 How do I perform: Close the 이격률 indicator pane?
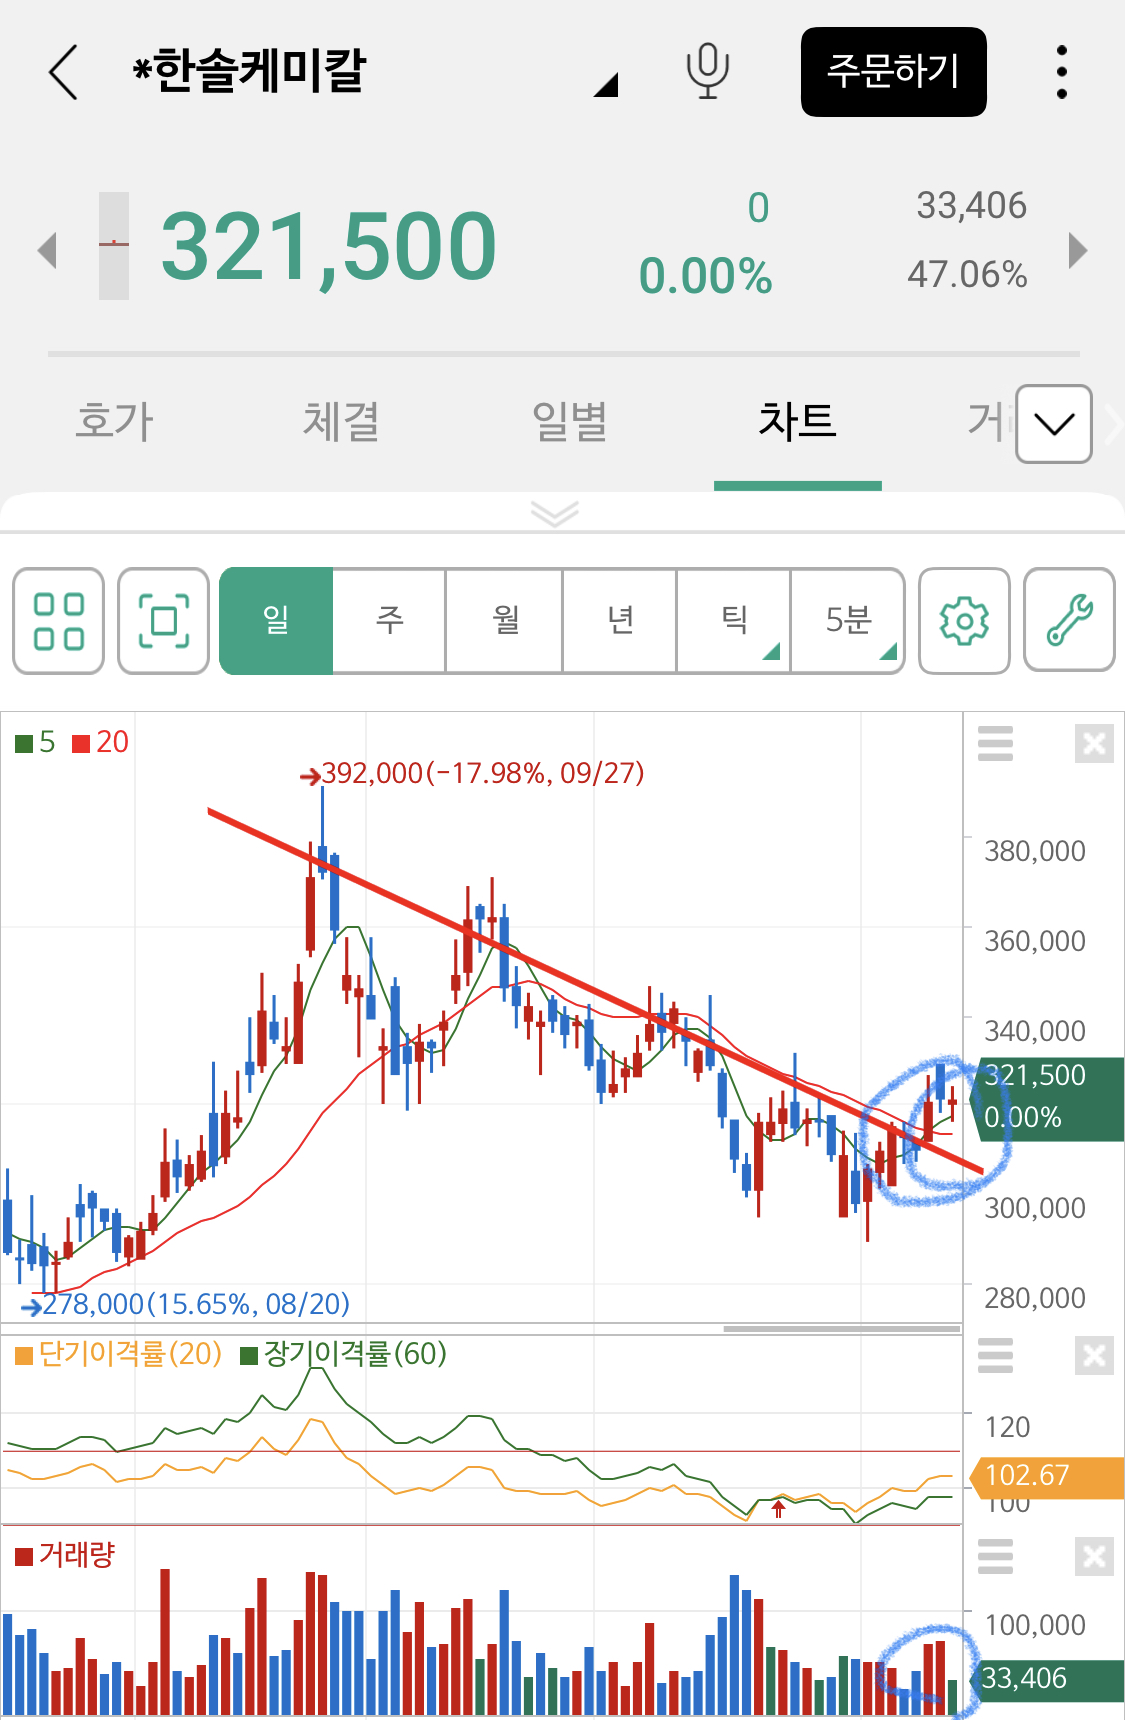pos(1094,1356)
